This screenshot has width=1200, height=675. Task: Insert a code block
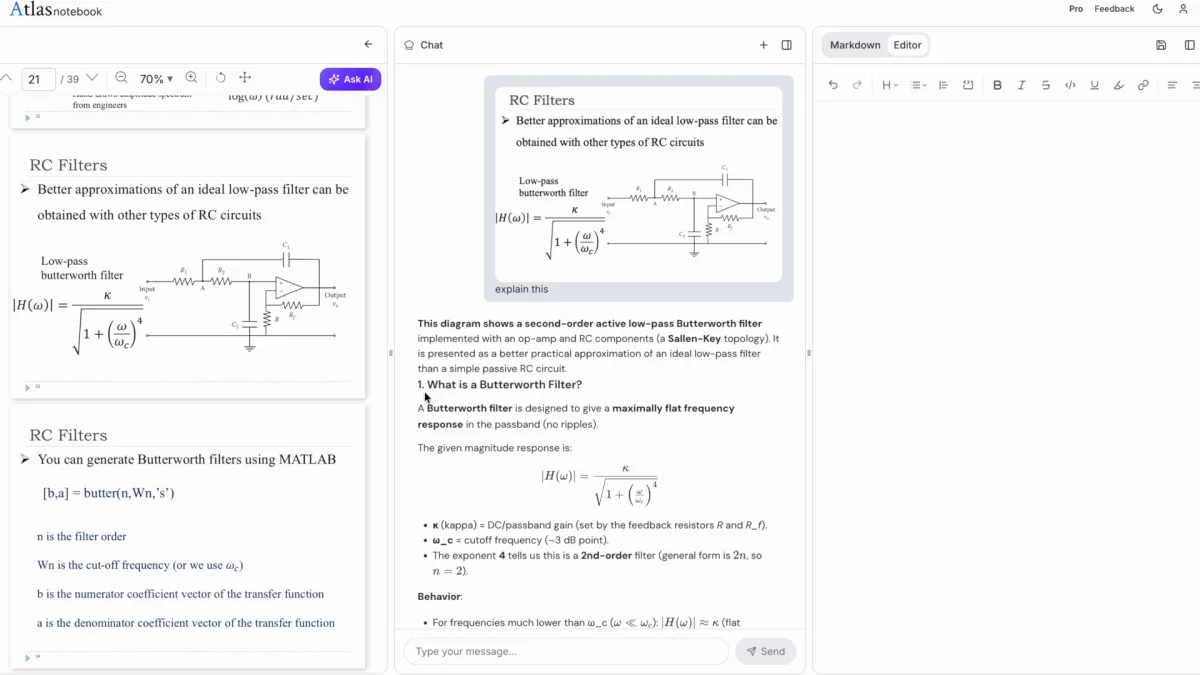click(968, 85)
